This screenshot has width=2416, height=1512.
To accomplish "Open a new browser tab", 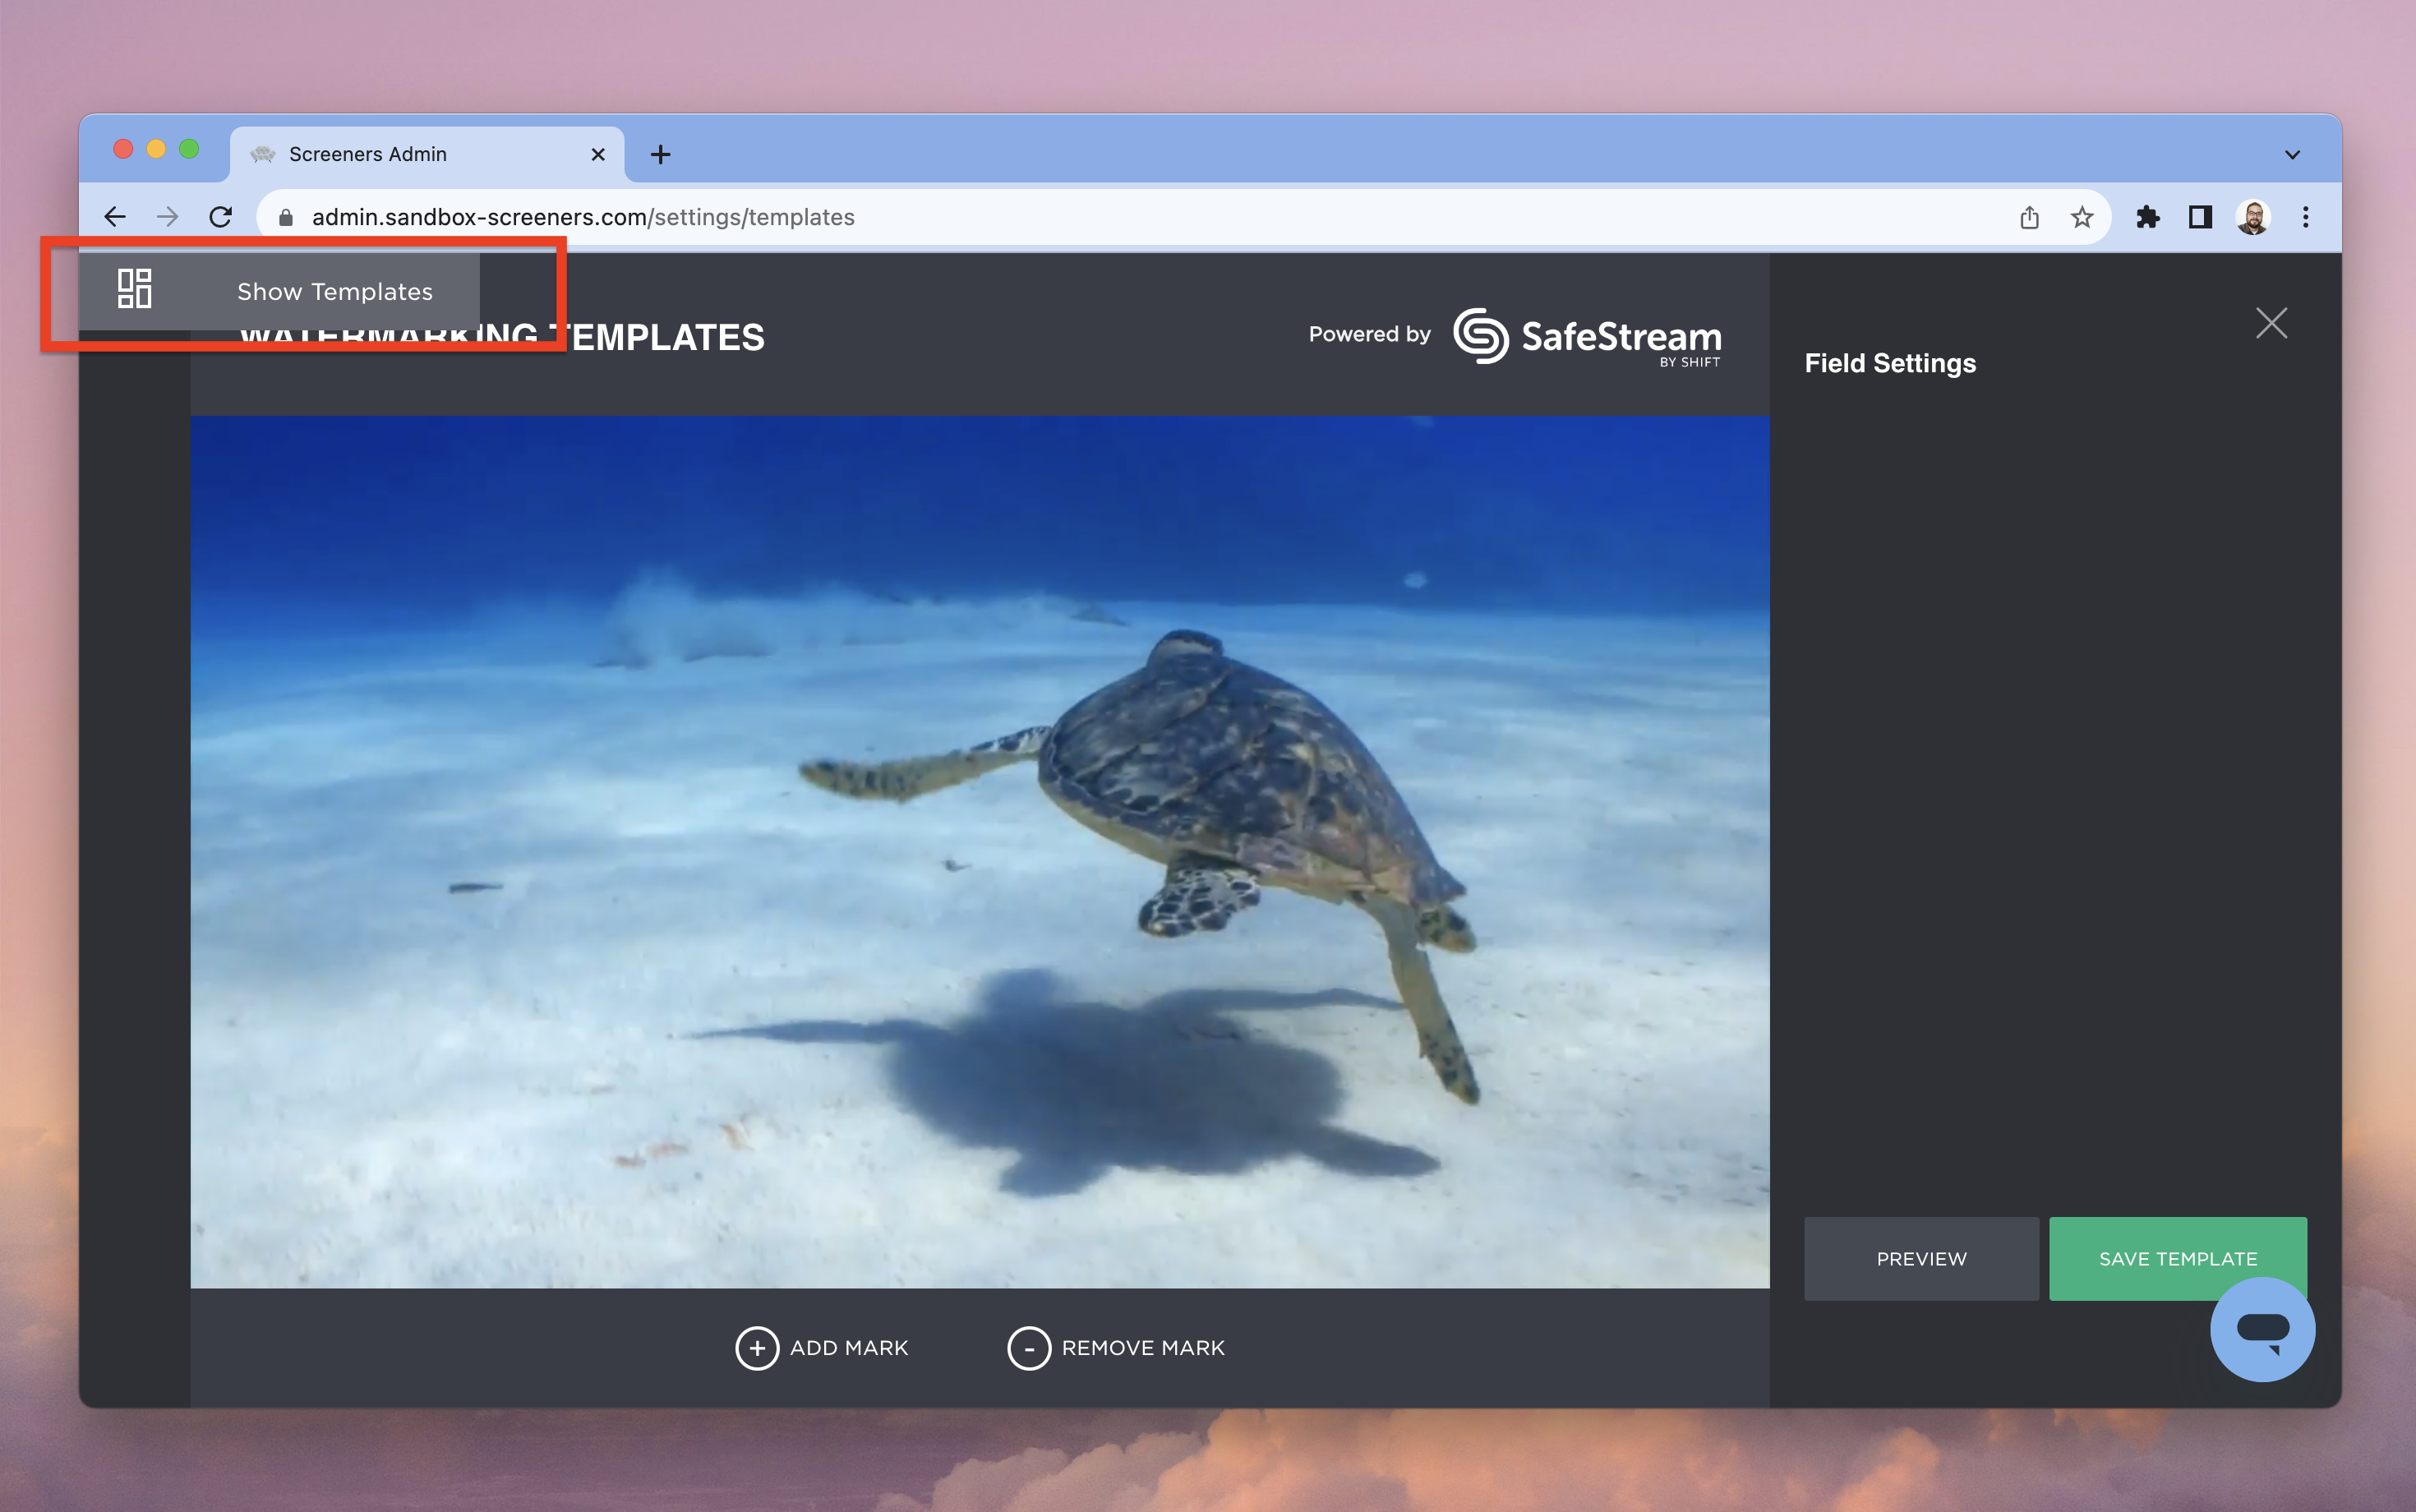I will [x=660, y=154].
